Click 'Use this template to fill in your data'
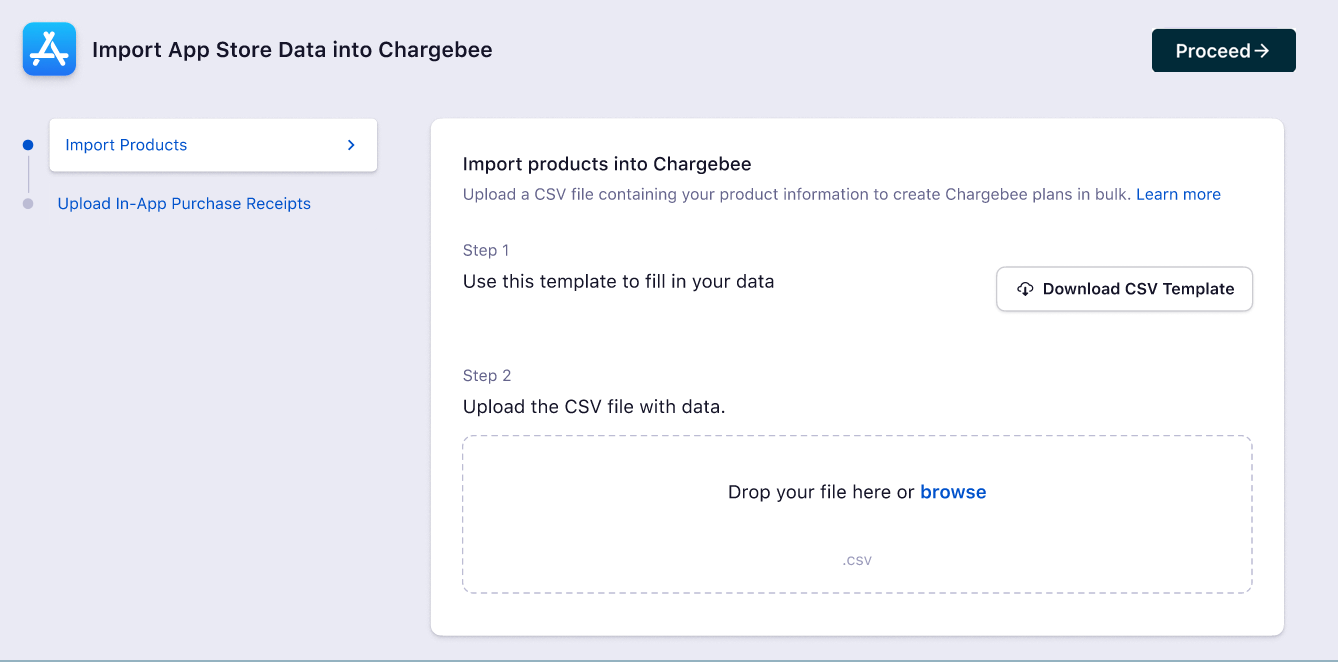Viewport: 1338px width, 662px height. pos(618,281)
